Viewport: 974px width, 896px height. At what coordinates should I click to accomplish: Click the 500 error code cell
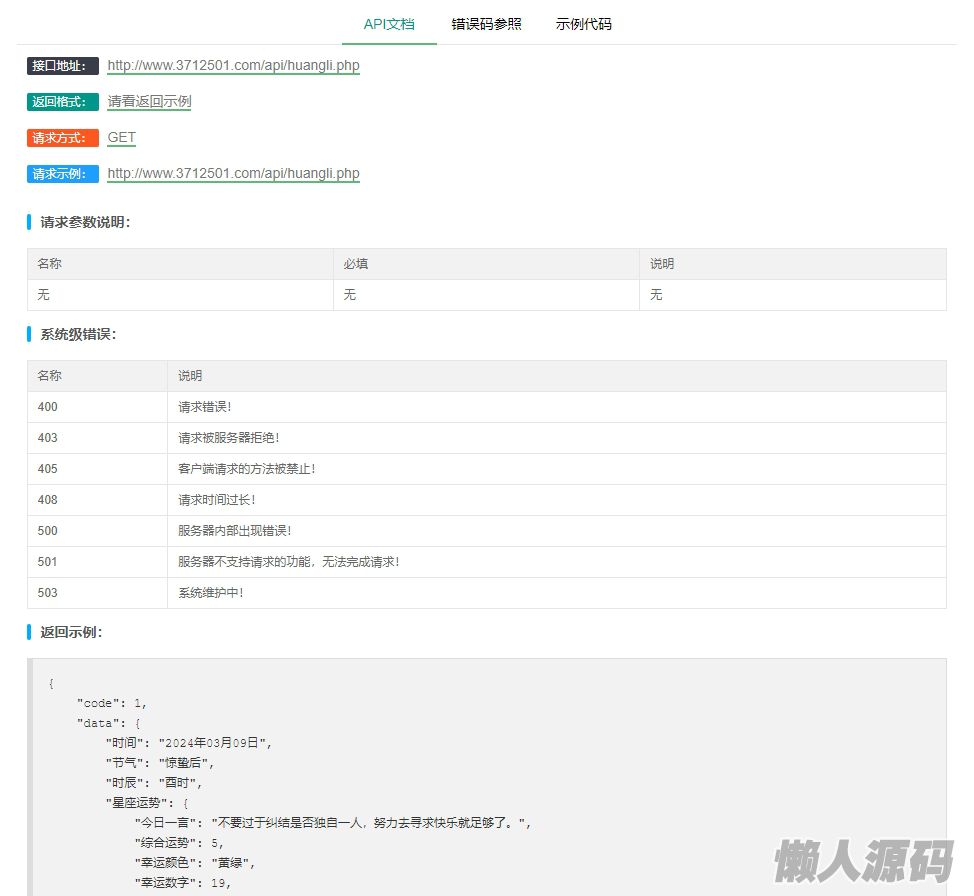click(x=96, y=531)
